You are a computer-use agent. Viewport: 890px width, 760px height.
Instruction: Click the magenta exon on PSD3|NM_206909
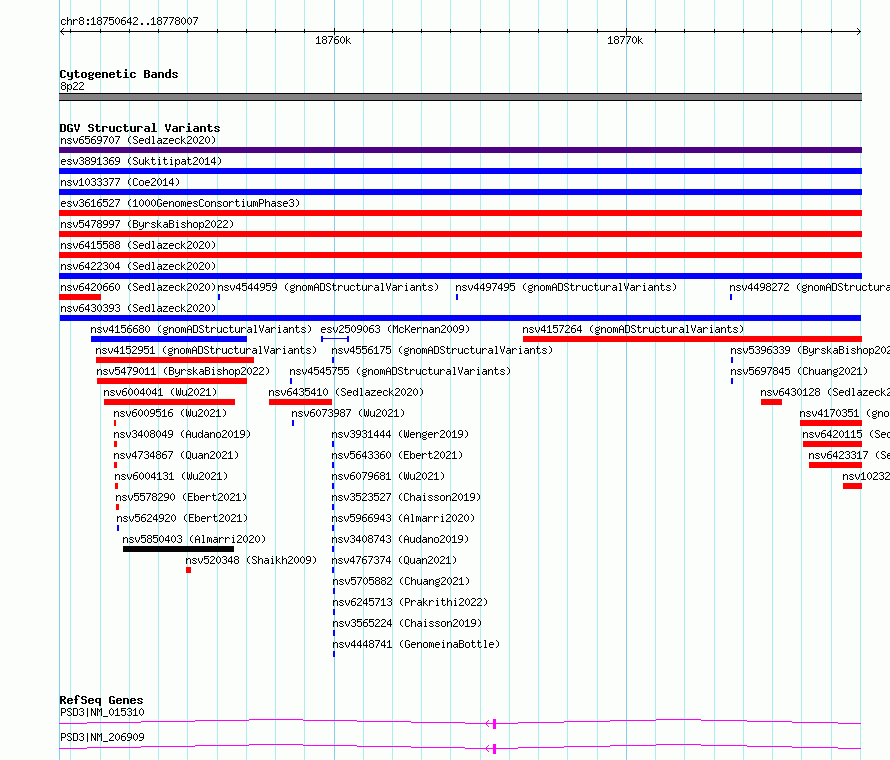494,749
